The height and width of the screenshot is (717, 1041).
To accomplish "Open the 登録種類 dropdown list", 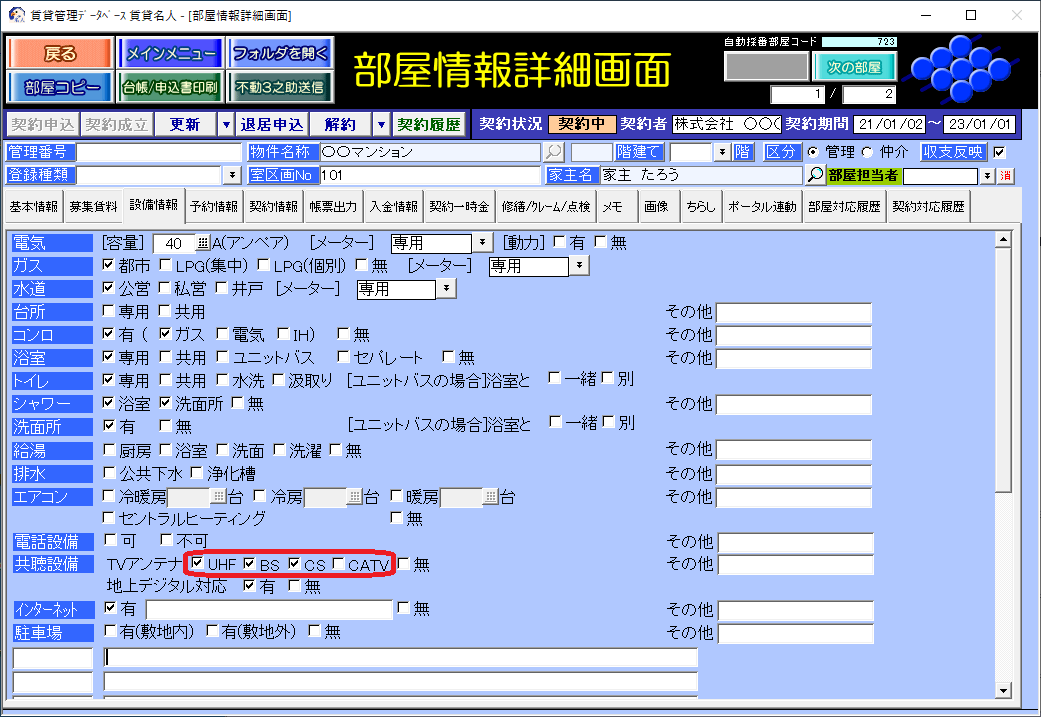I will pos(232,175).
